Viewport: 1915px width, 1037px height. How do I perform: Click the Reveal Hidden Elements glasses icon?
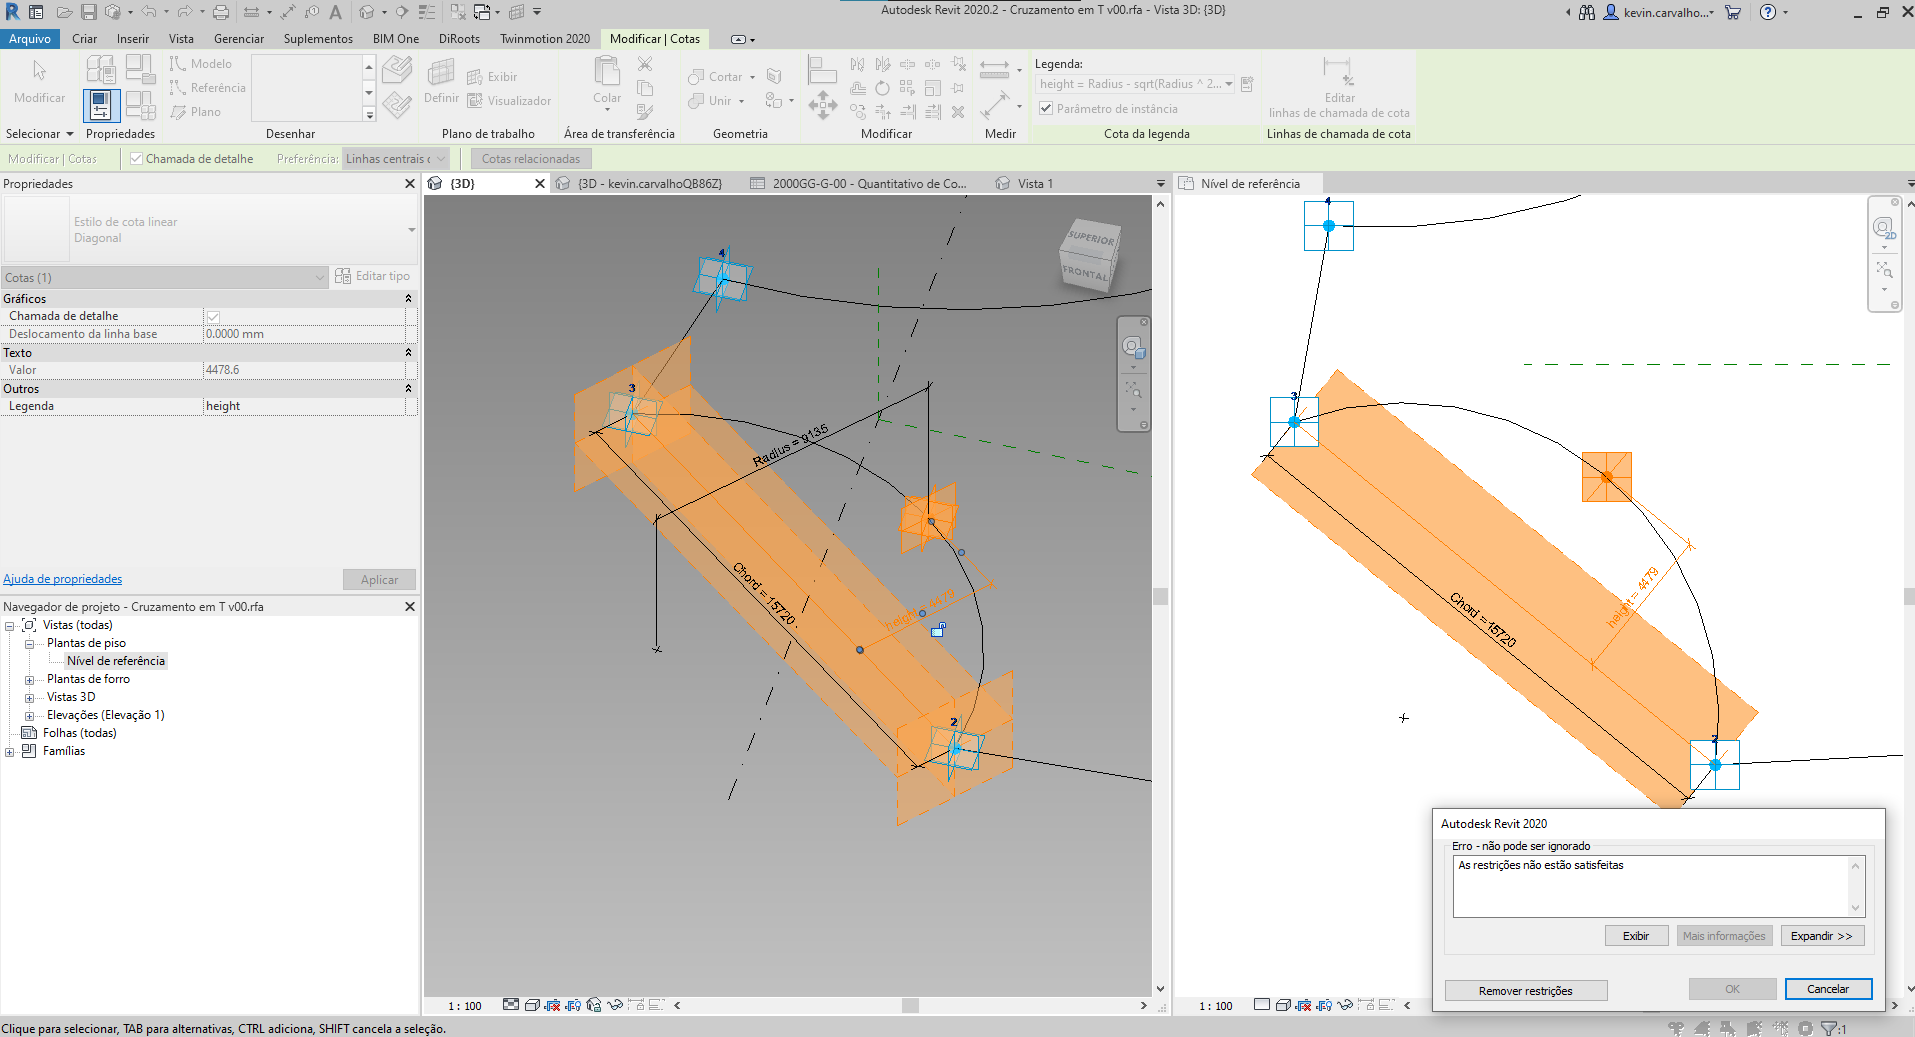pyautogui.click(x=615, y=1006)
